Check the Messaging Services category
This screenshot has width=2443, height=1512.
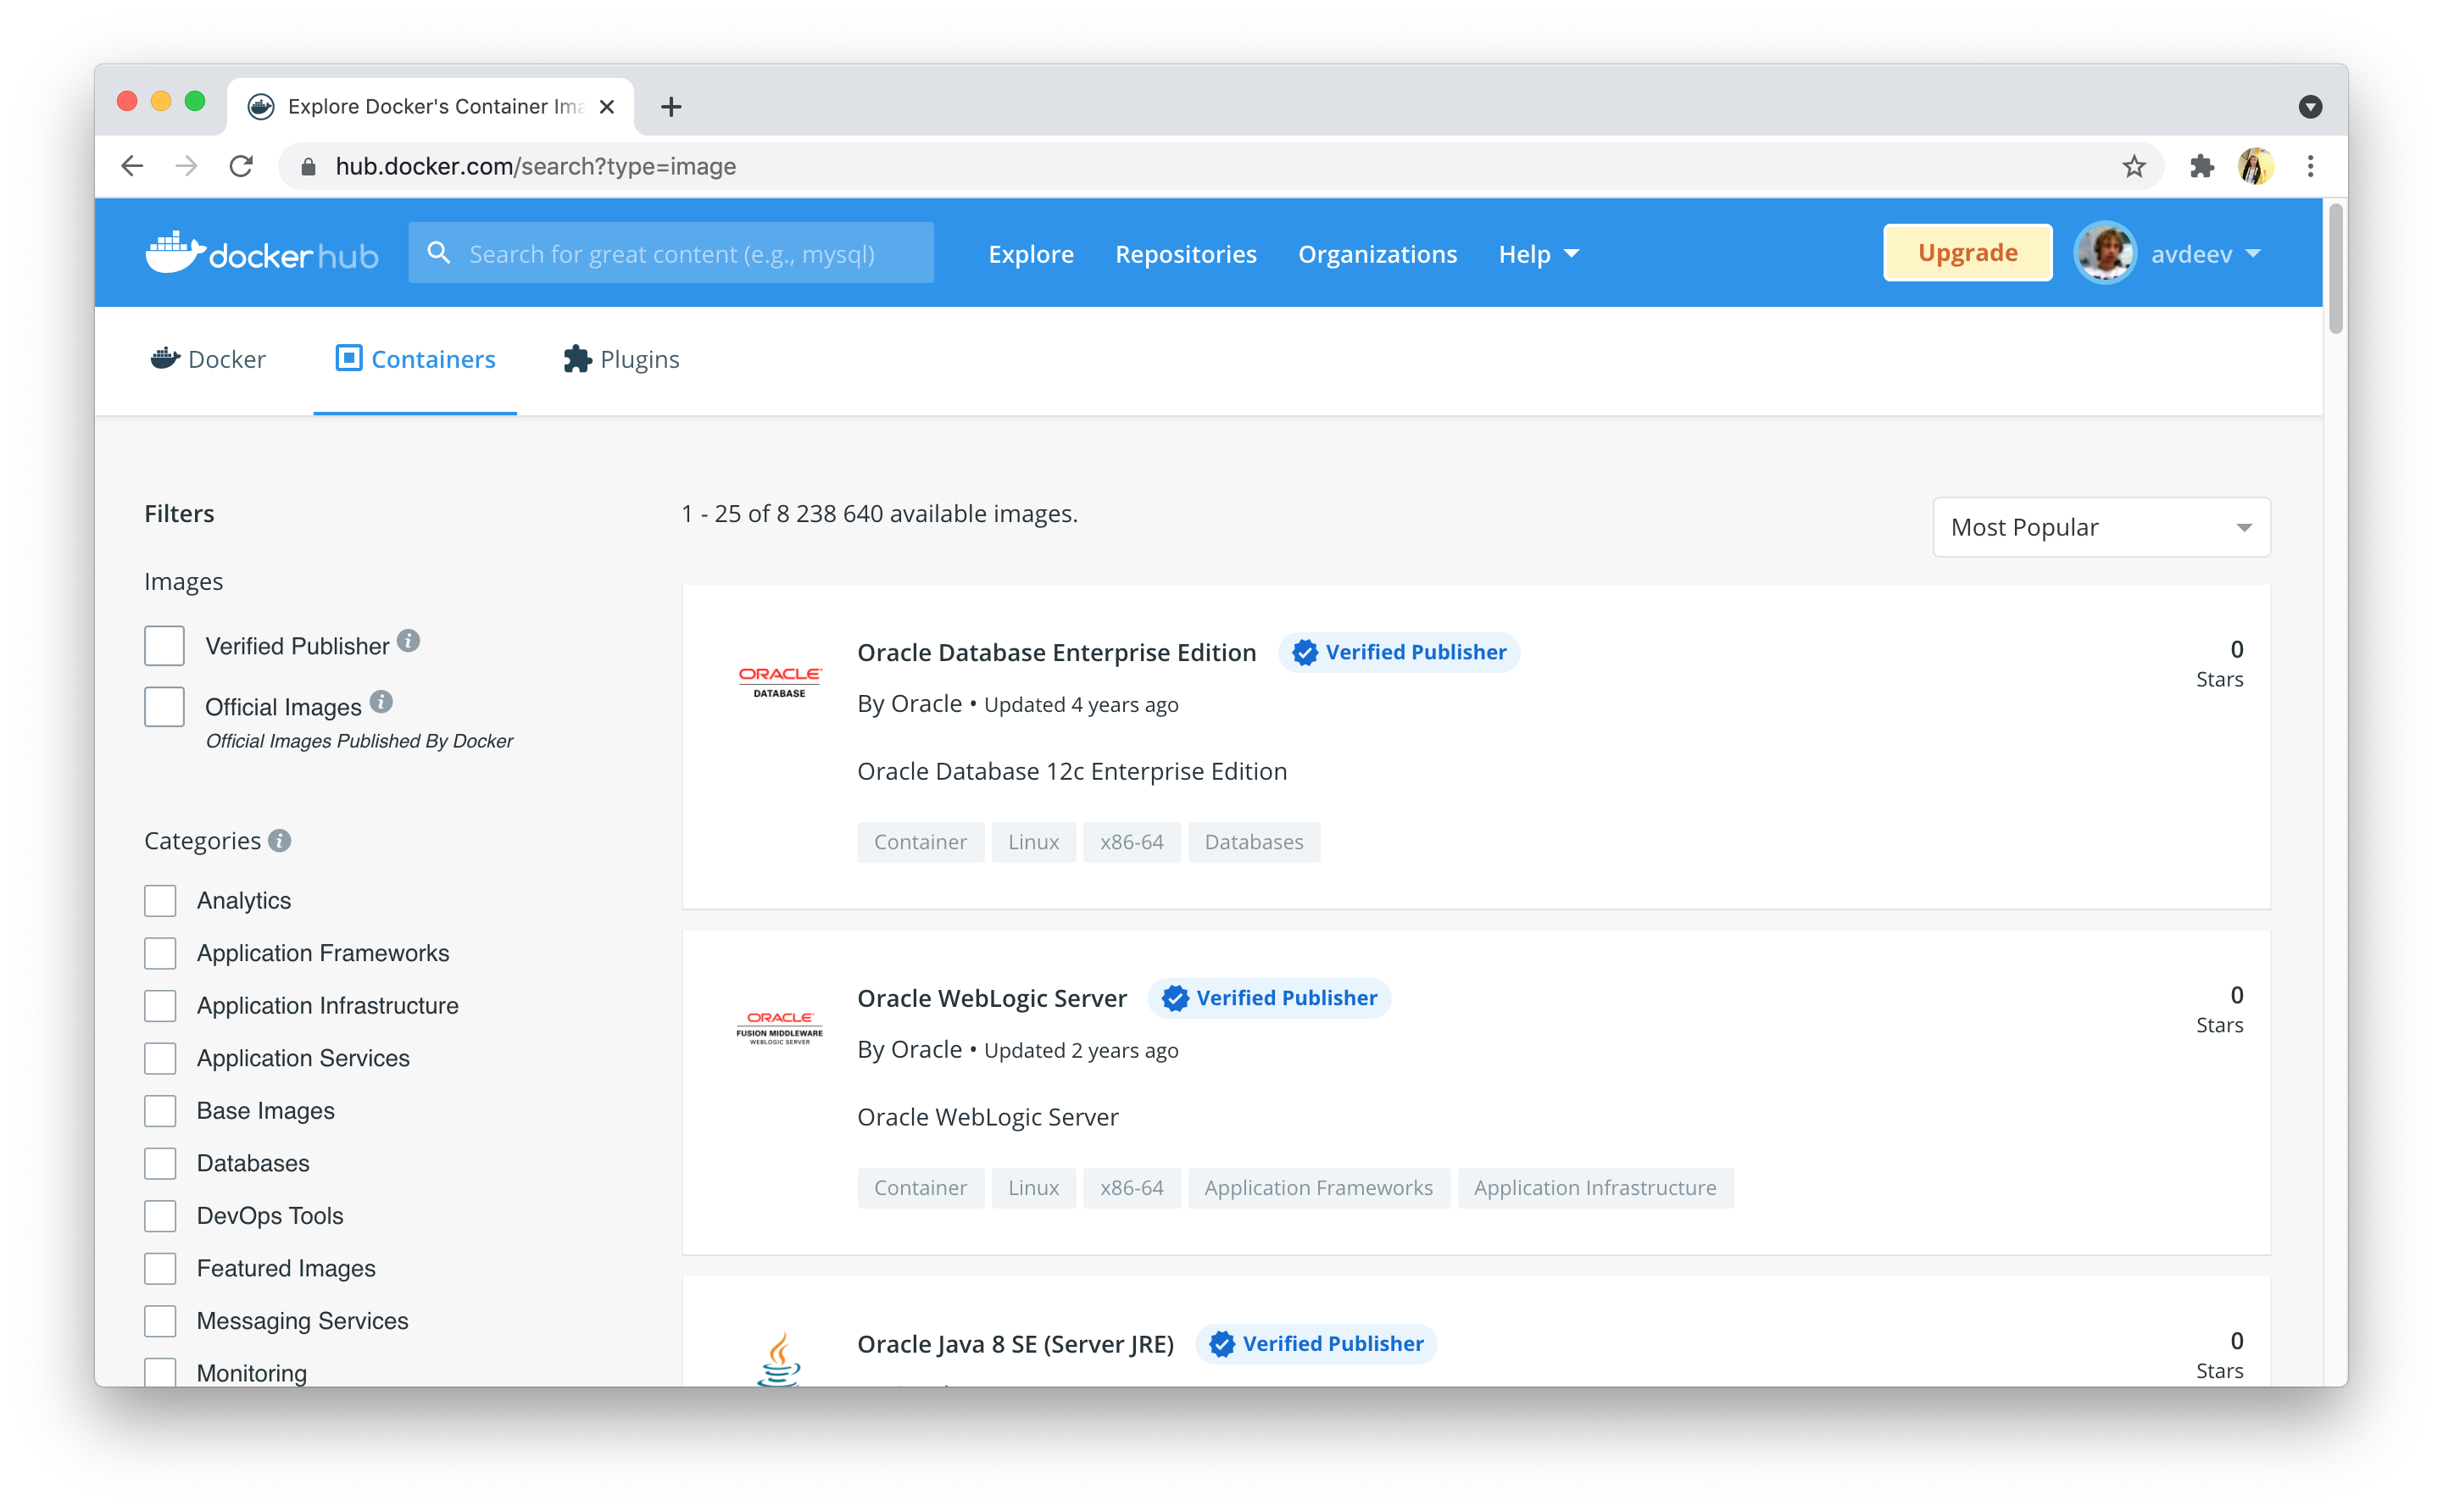point(160,1321)
